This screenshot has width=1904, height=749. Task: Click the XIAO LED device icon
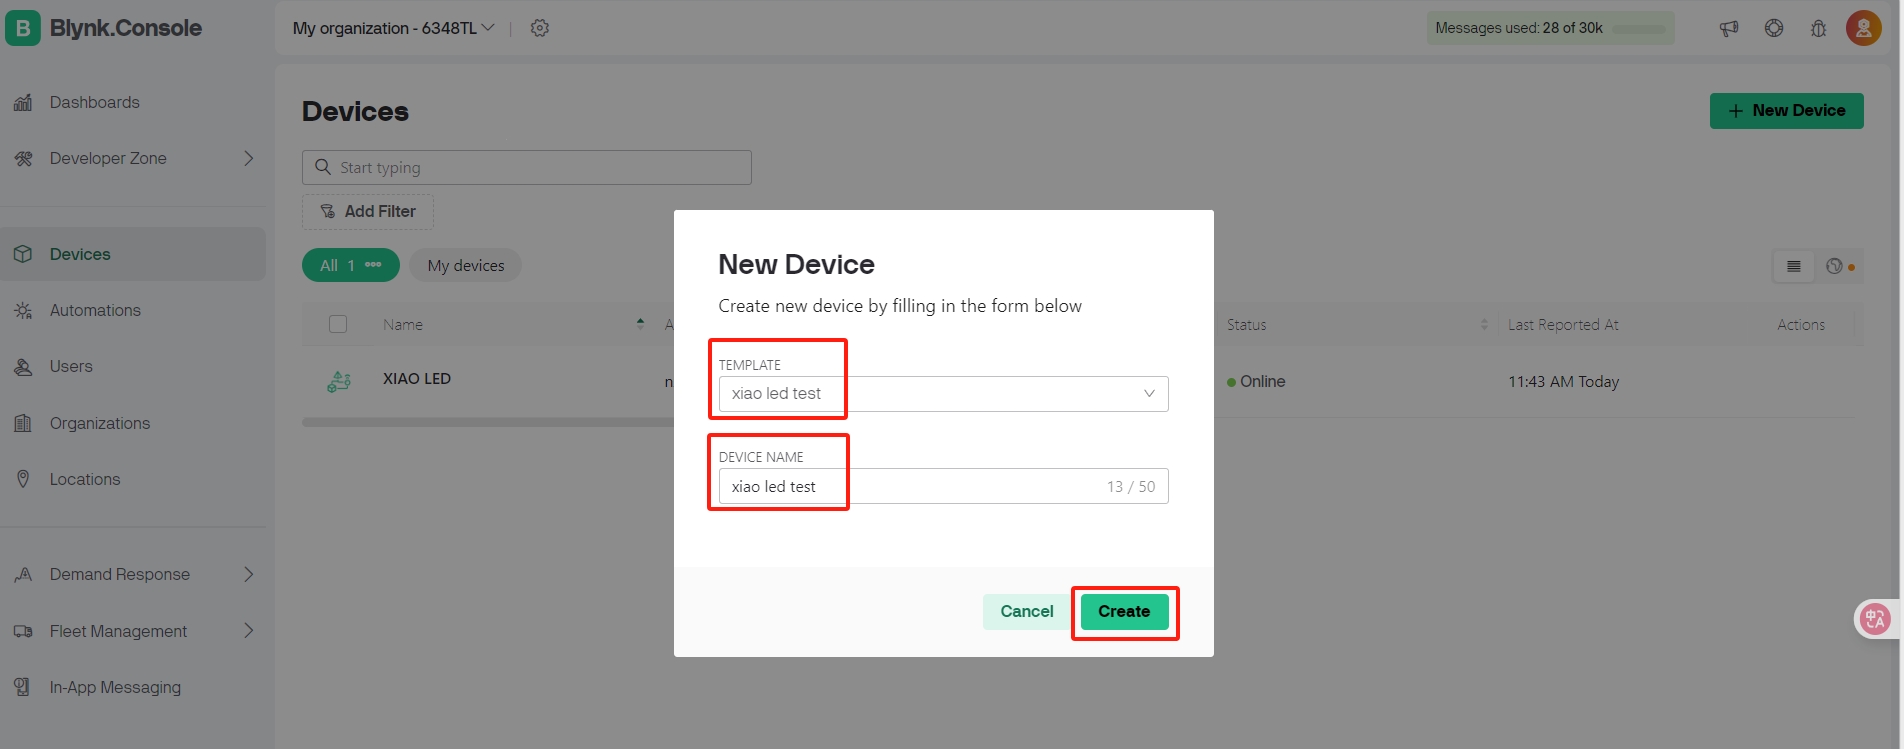tap(339, 381)
